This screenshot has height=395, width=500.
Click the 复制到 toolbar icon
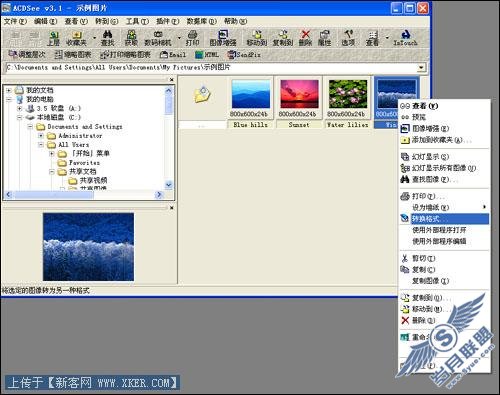tap(283, 38)
